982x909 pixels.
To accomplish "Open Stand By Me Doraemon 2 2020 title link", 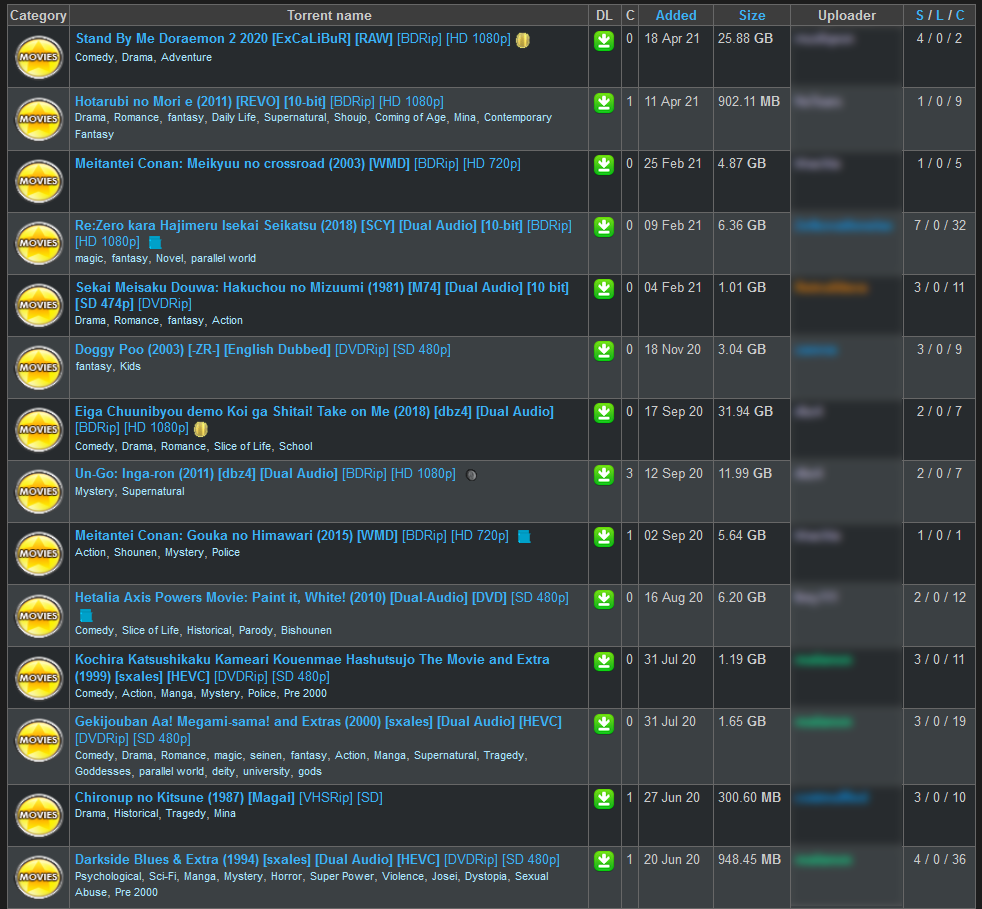I will pos(293,38).
